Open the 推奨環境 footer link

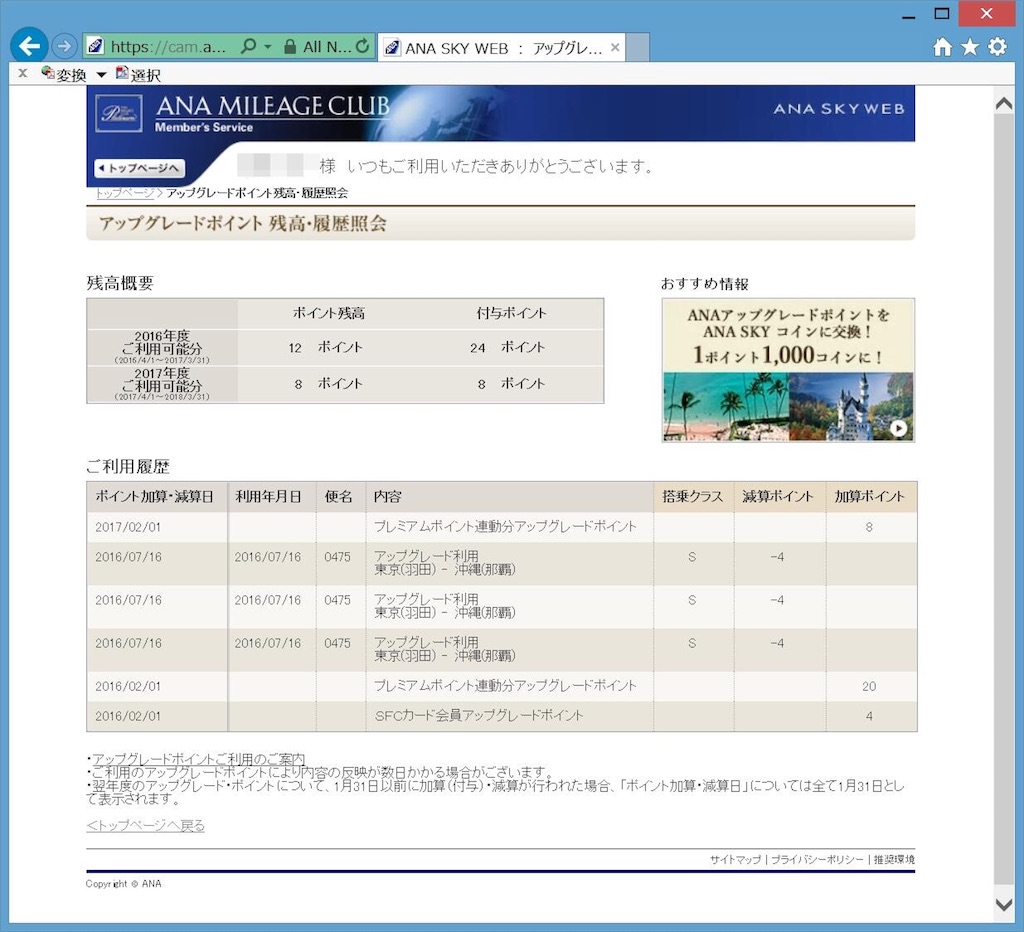click(894, 860)
